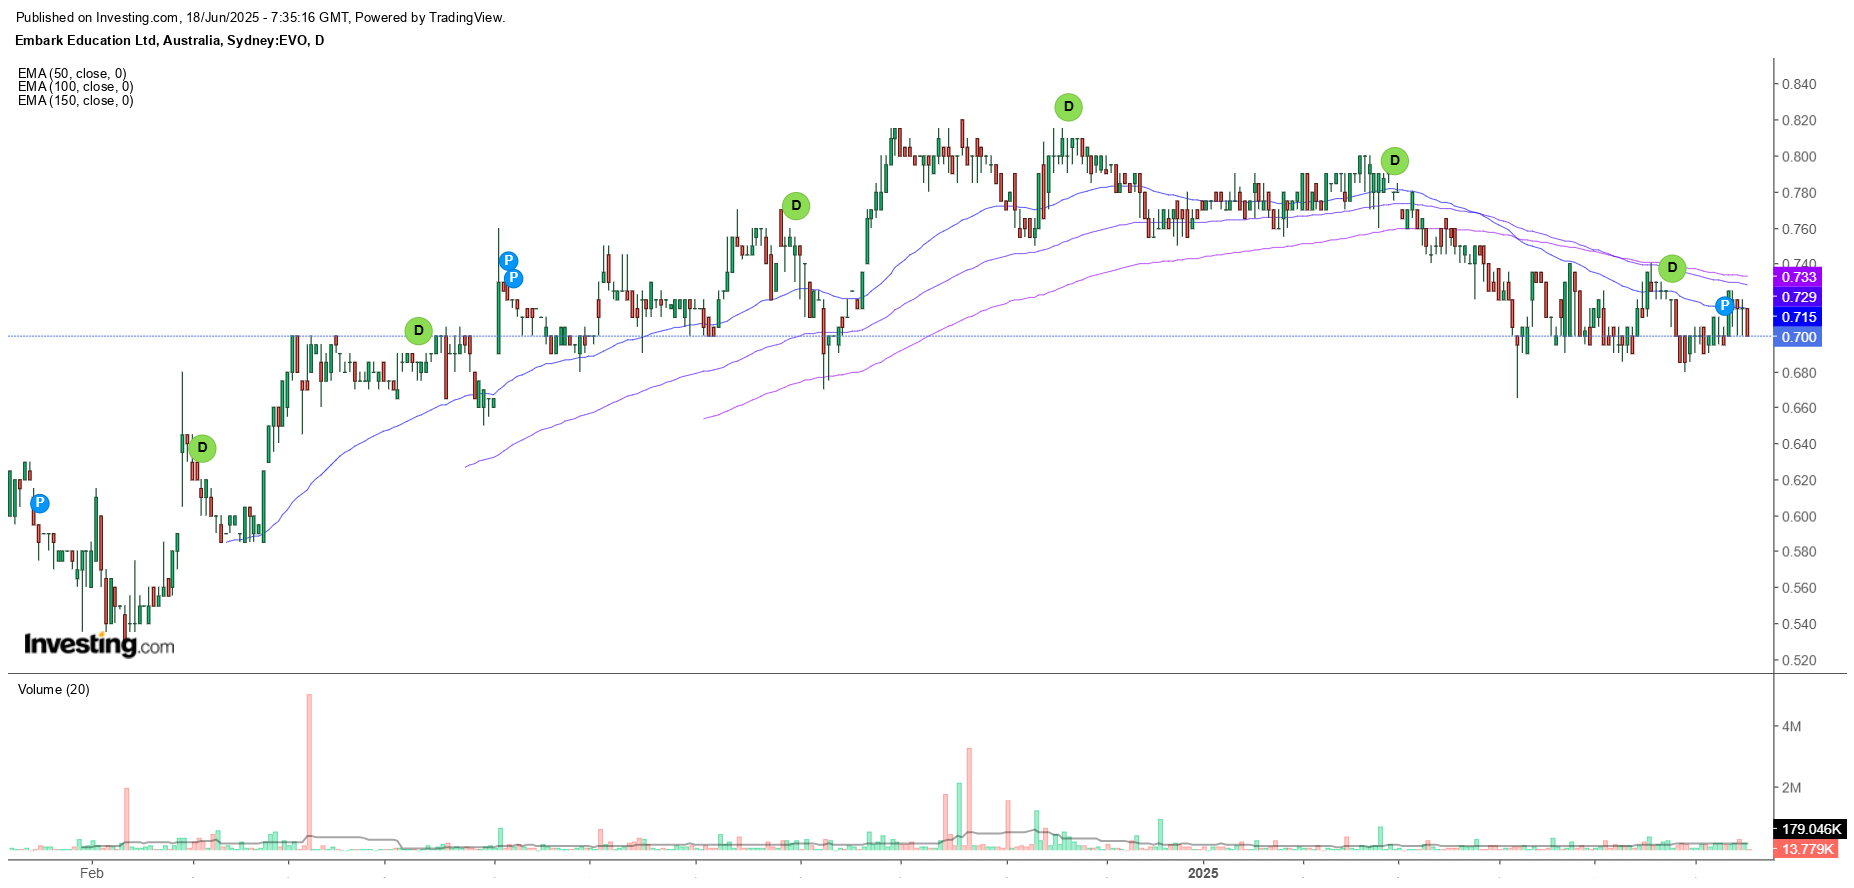
Task: Click the black 179.046K volume label
Action: [x=1810, y=829]
